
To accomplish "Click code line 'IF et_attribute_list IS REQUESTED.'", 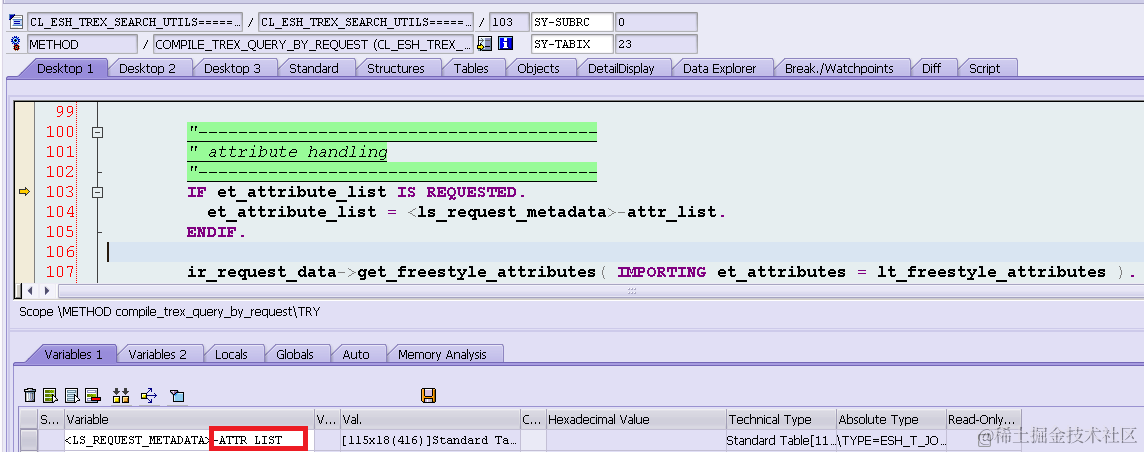I will (x=356, y=192).
